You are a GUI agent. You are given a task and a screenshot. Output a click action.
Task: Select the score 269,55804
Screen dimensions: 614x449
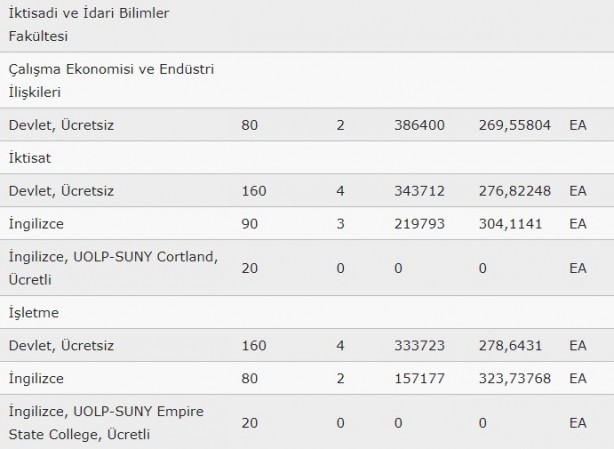(515, 125)
